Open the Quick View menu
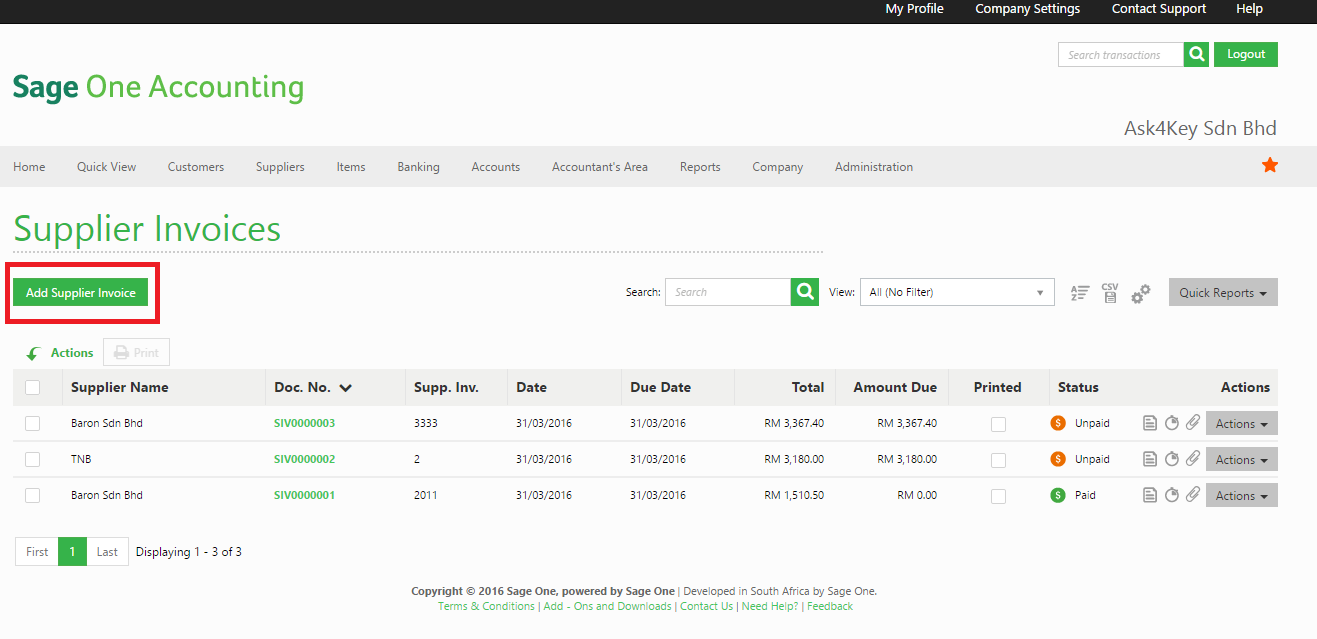The width and height of the screenshot is (1317, 639). point(106,167)
